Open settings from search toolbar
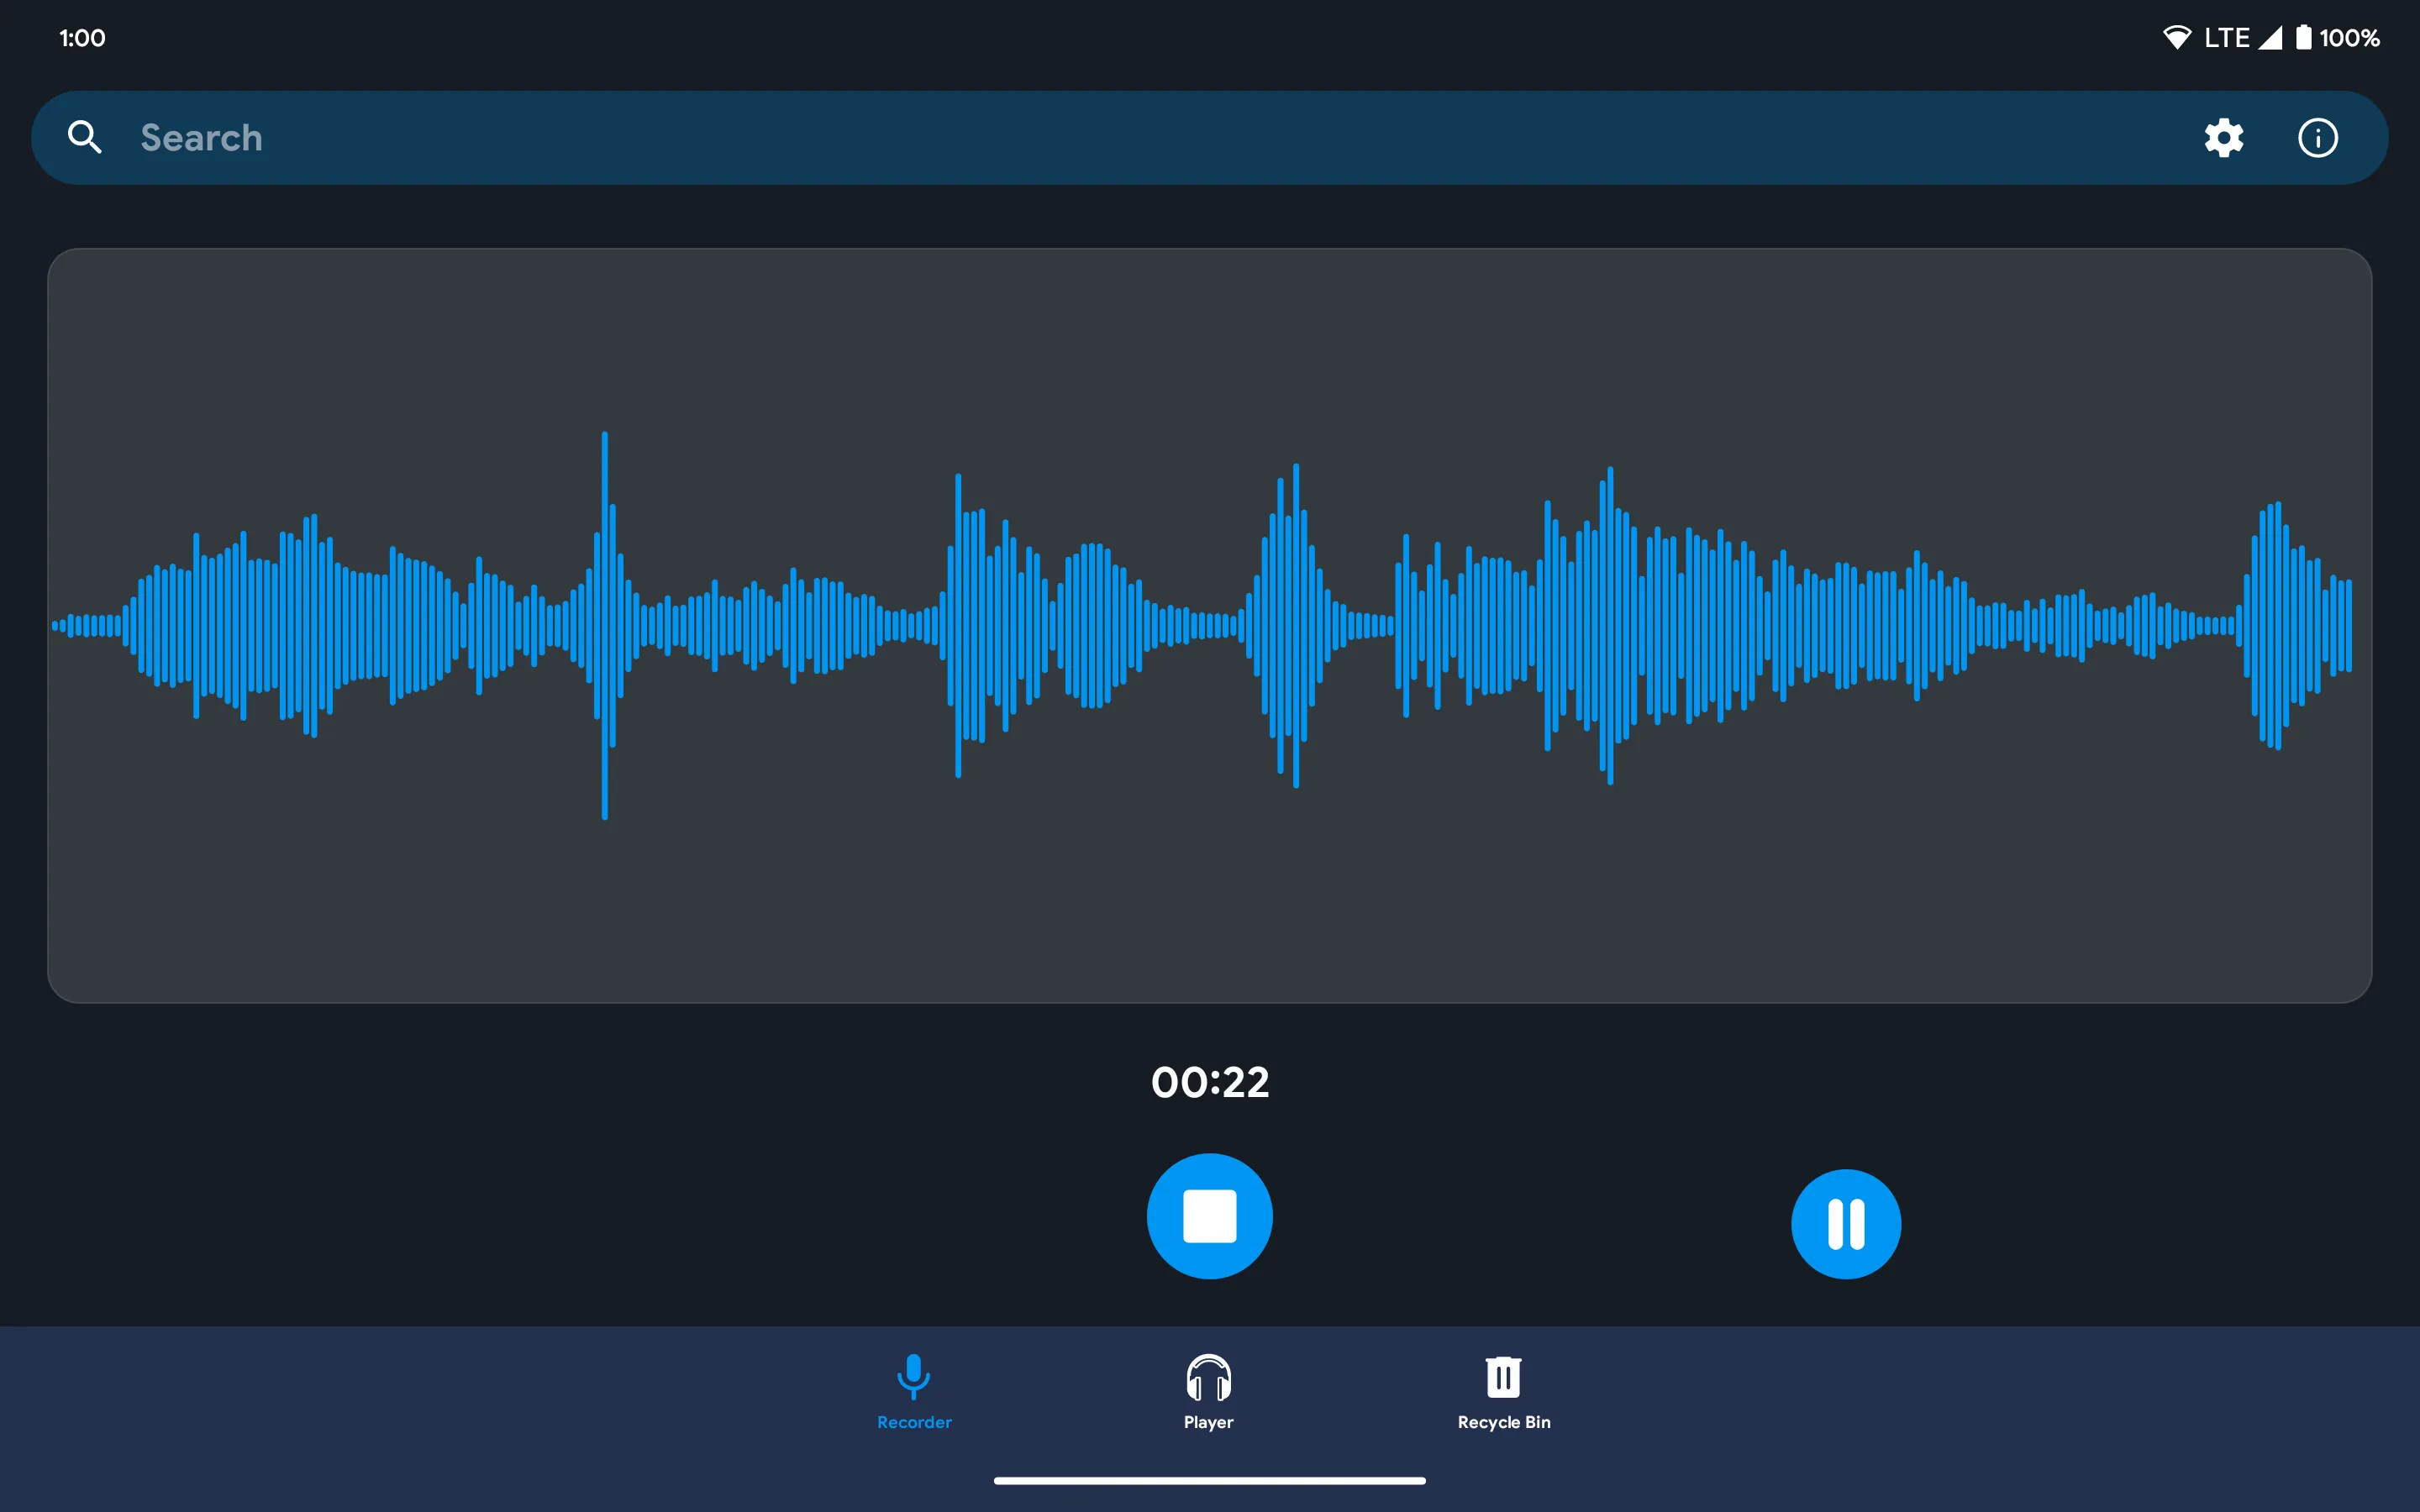Viewport: 2420px width, 1512px height. (2223, 138)
